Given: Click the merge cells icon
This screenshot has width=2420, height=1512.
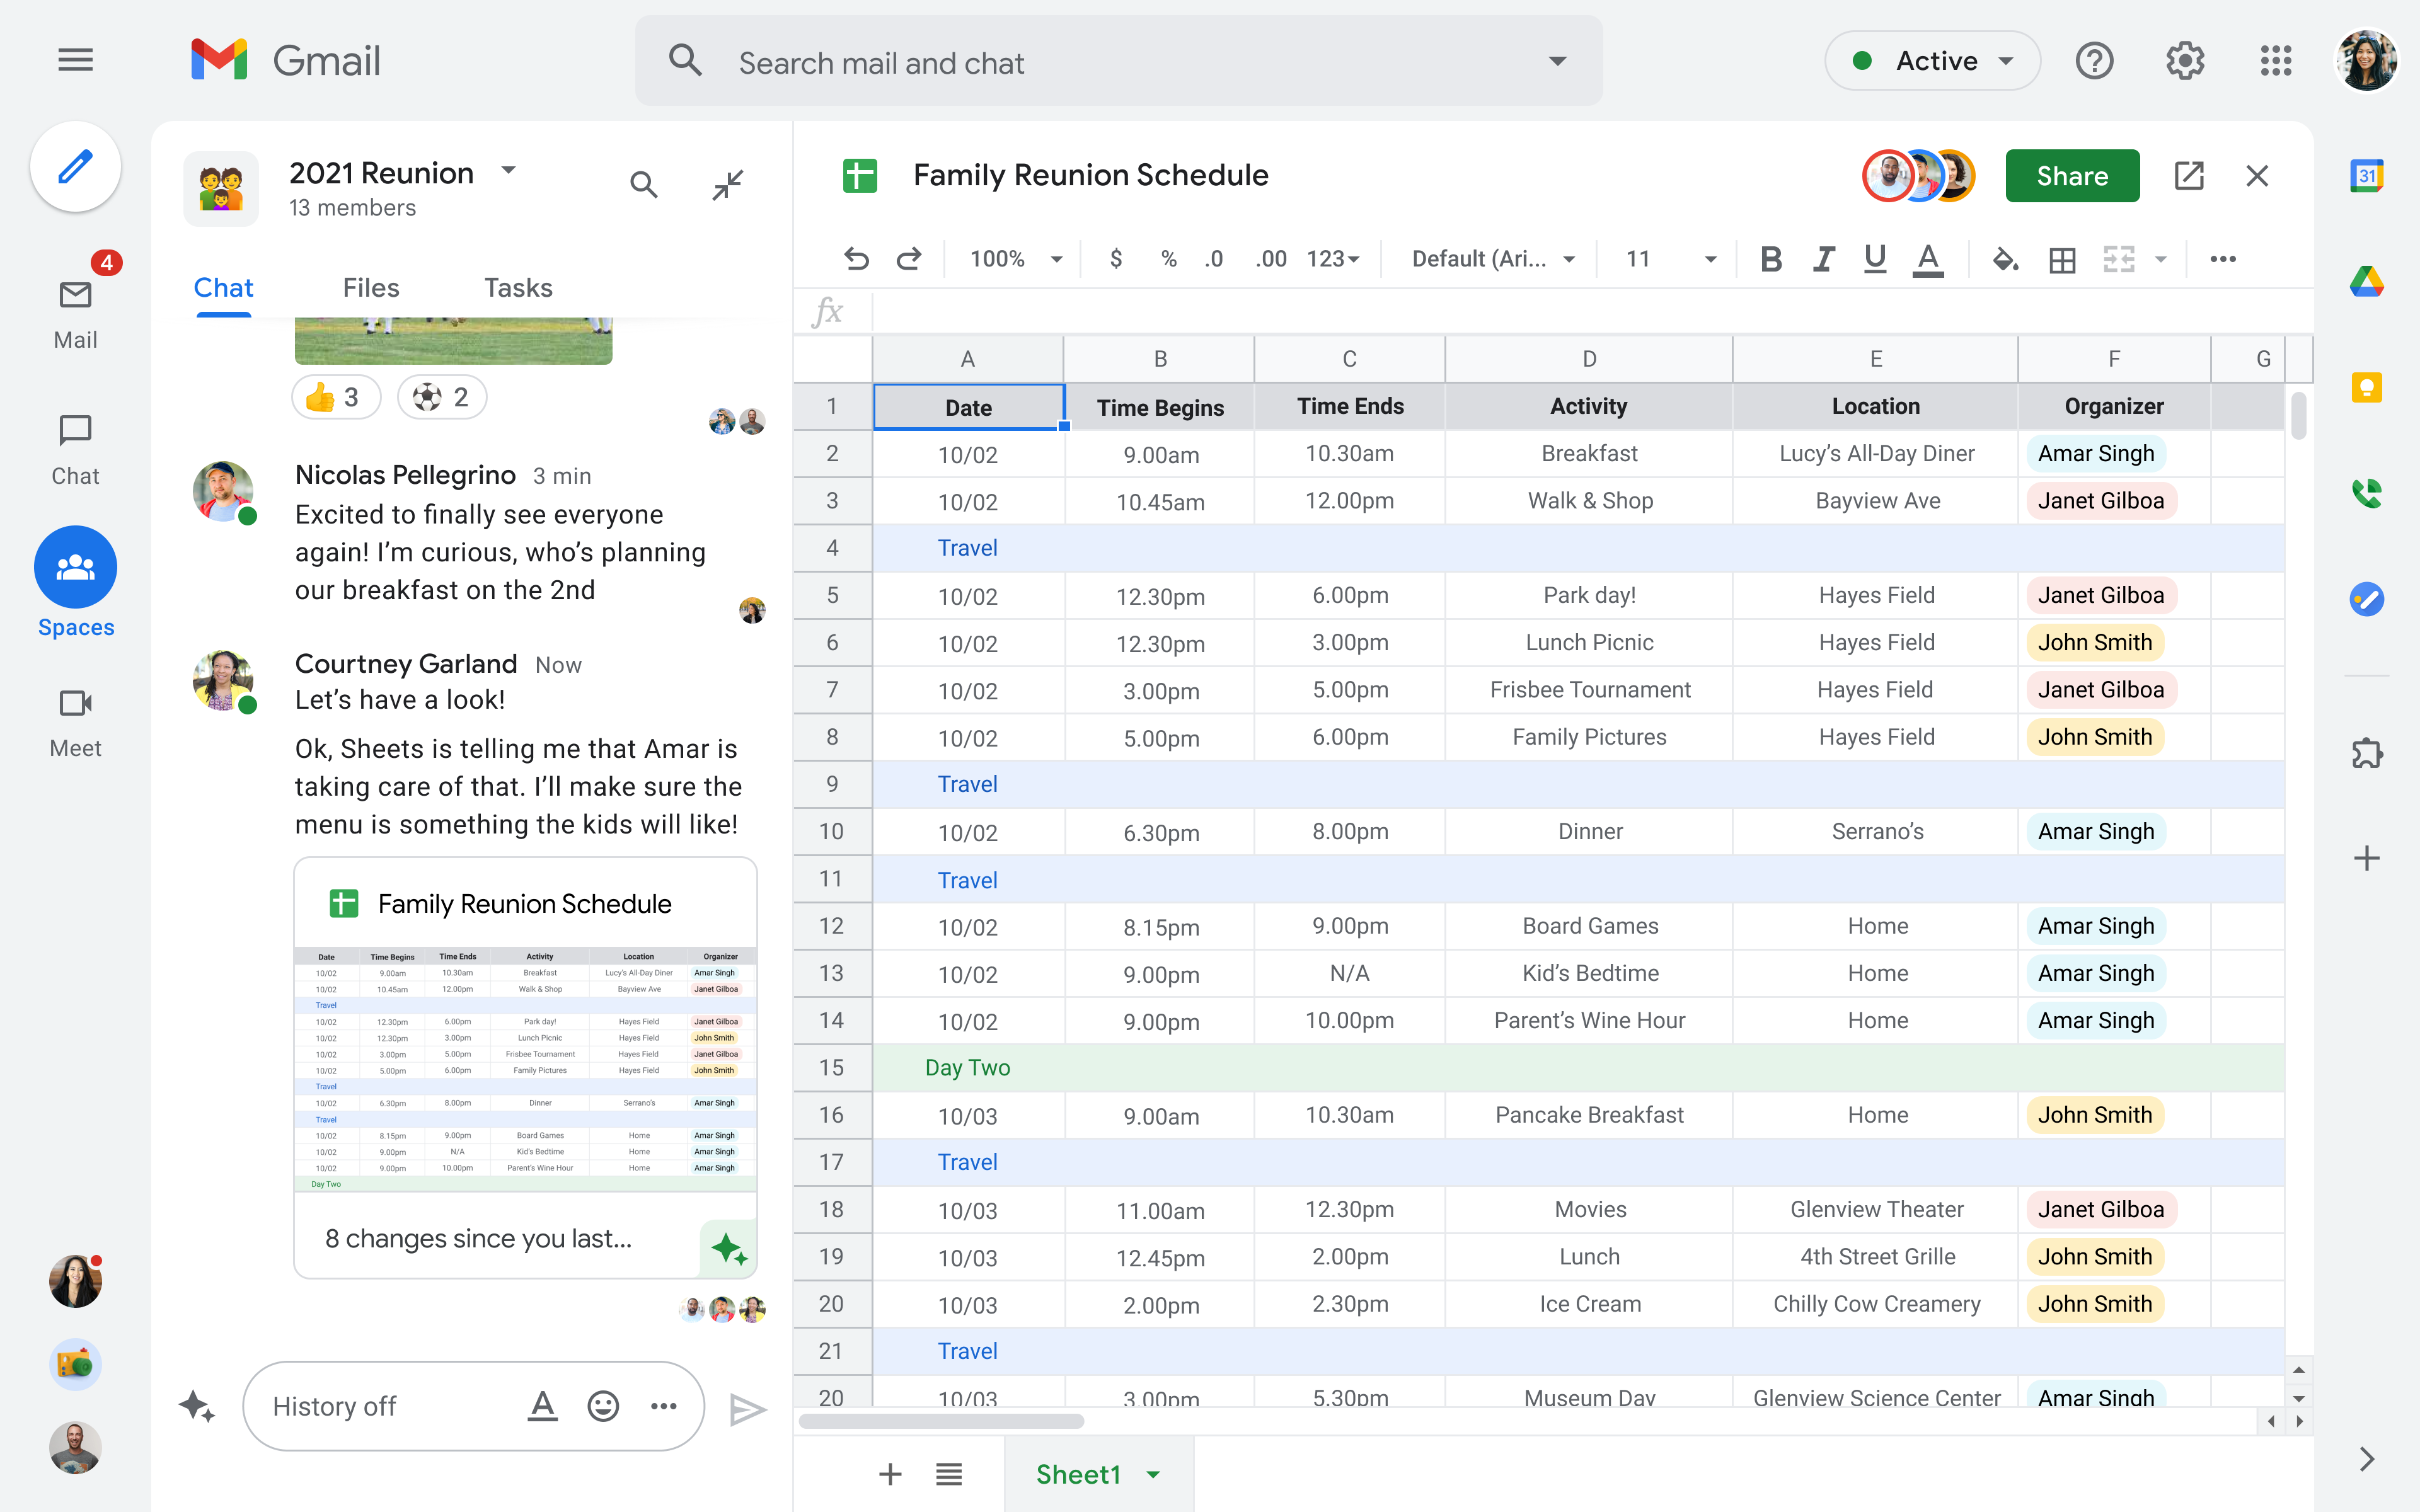Looking at the screenshot, I should (x=2119, y=260).
